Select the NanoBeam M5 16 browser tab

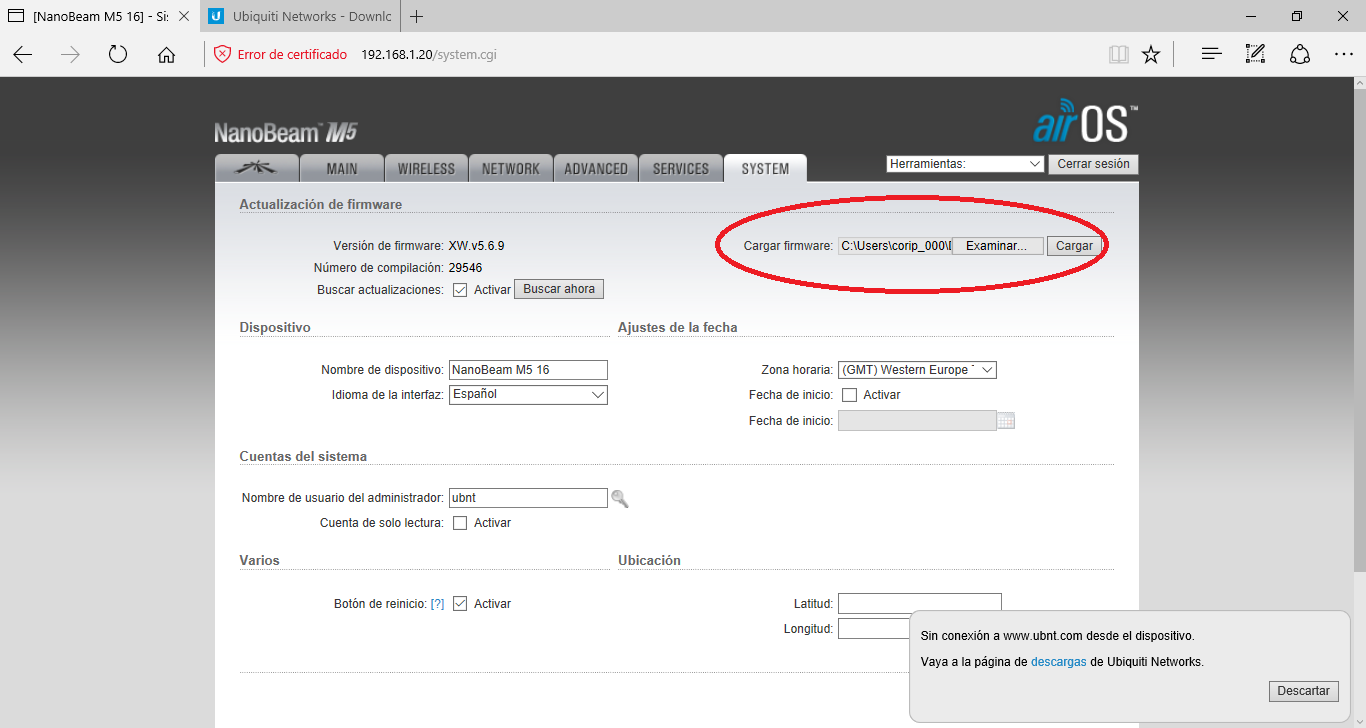click(x=100, y=16)
